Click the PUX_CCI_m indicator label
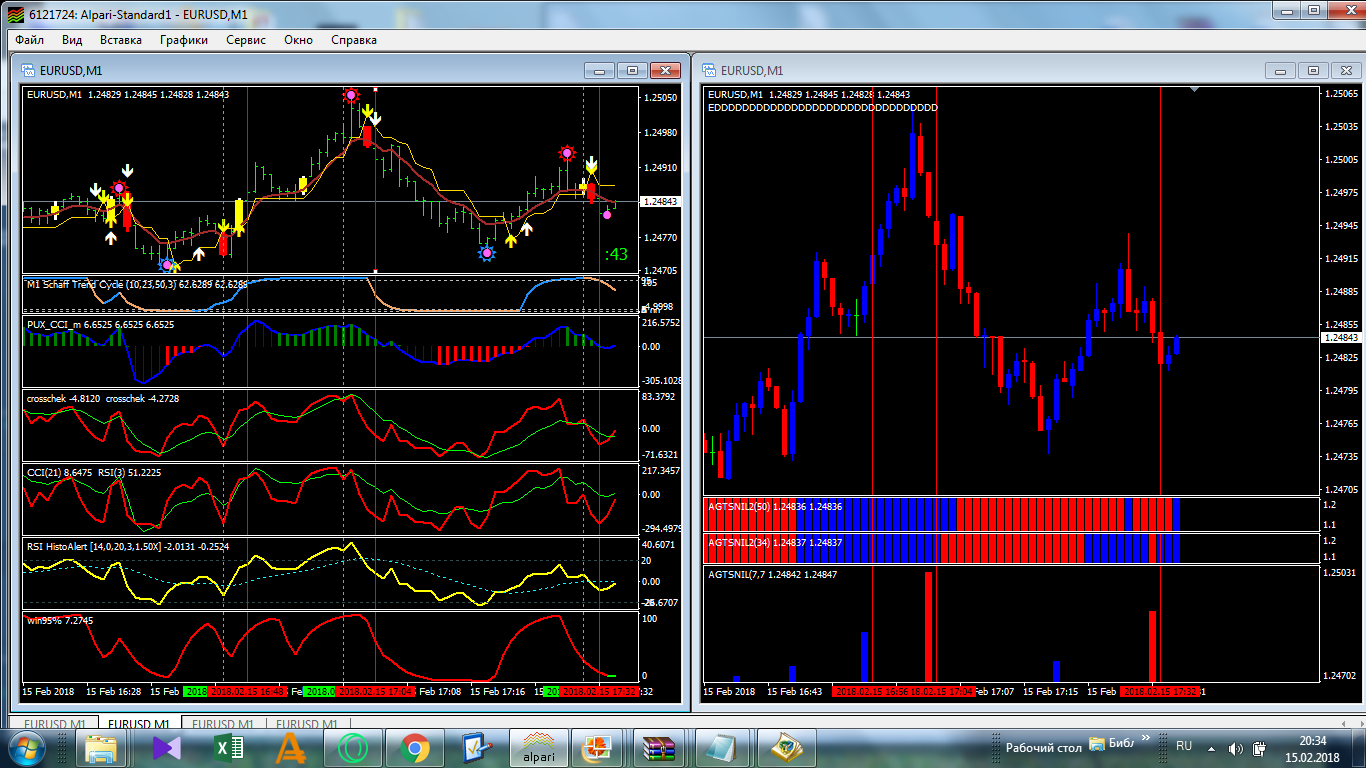 click(x=100, y=325)
